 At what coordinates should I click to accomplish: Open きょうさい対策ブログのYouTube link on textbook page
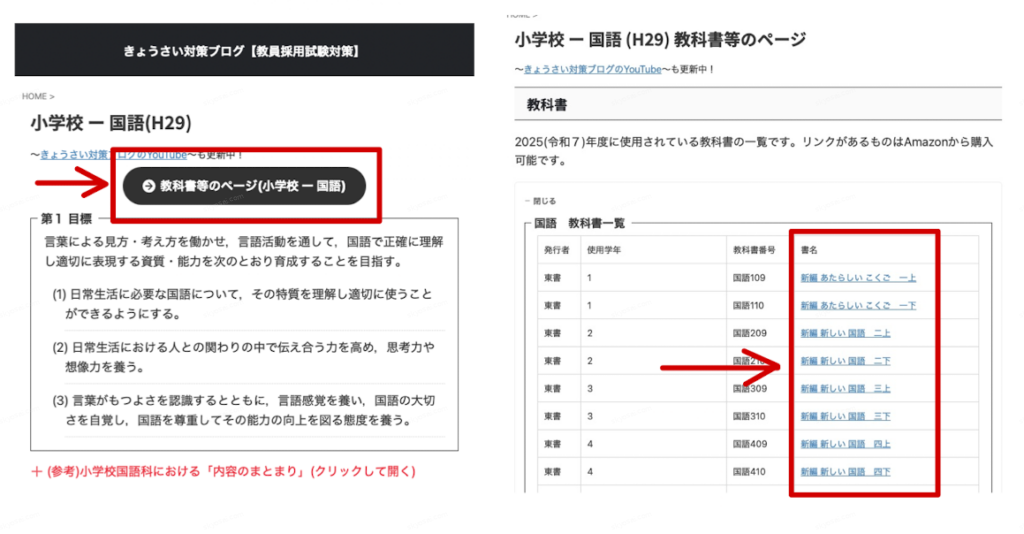click(x=592, y=69)
